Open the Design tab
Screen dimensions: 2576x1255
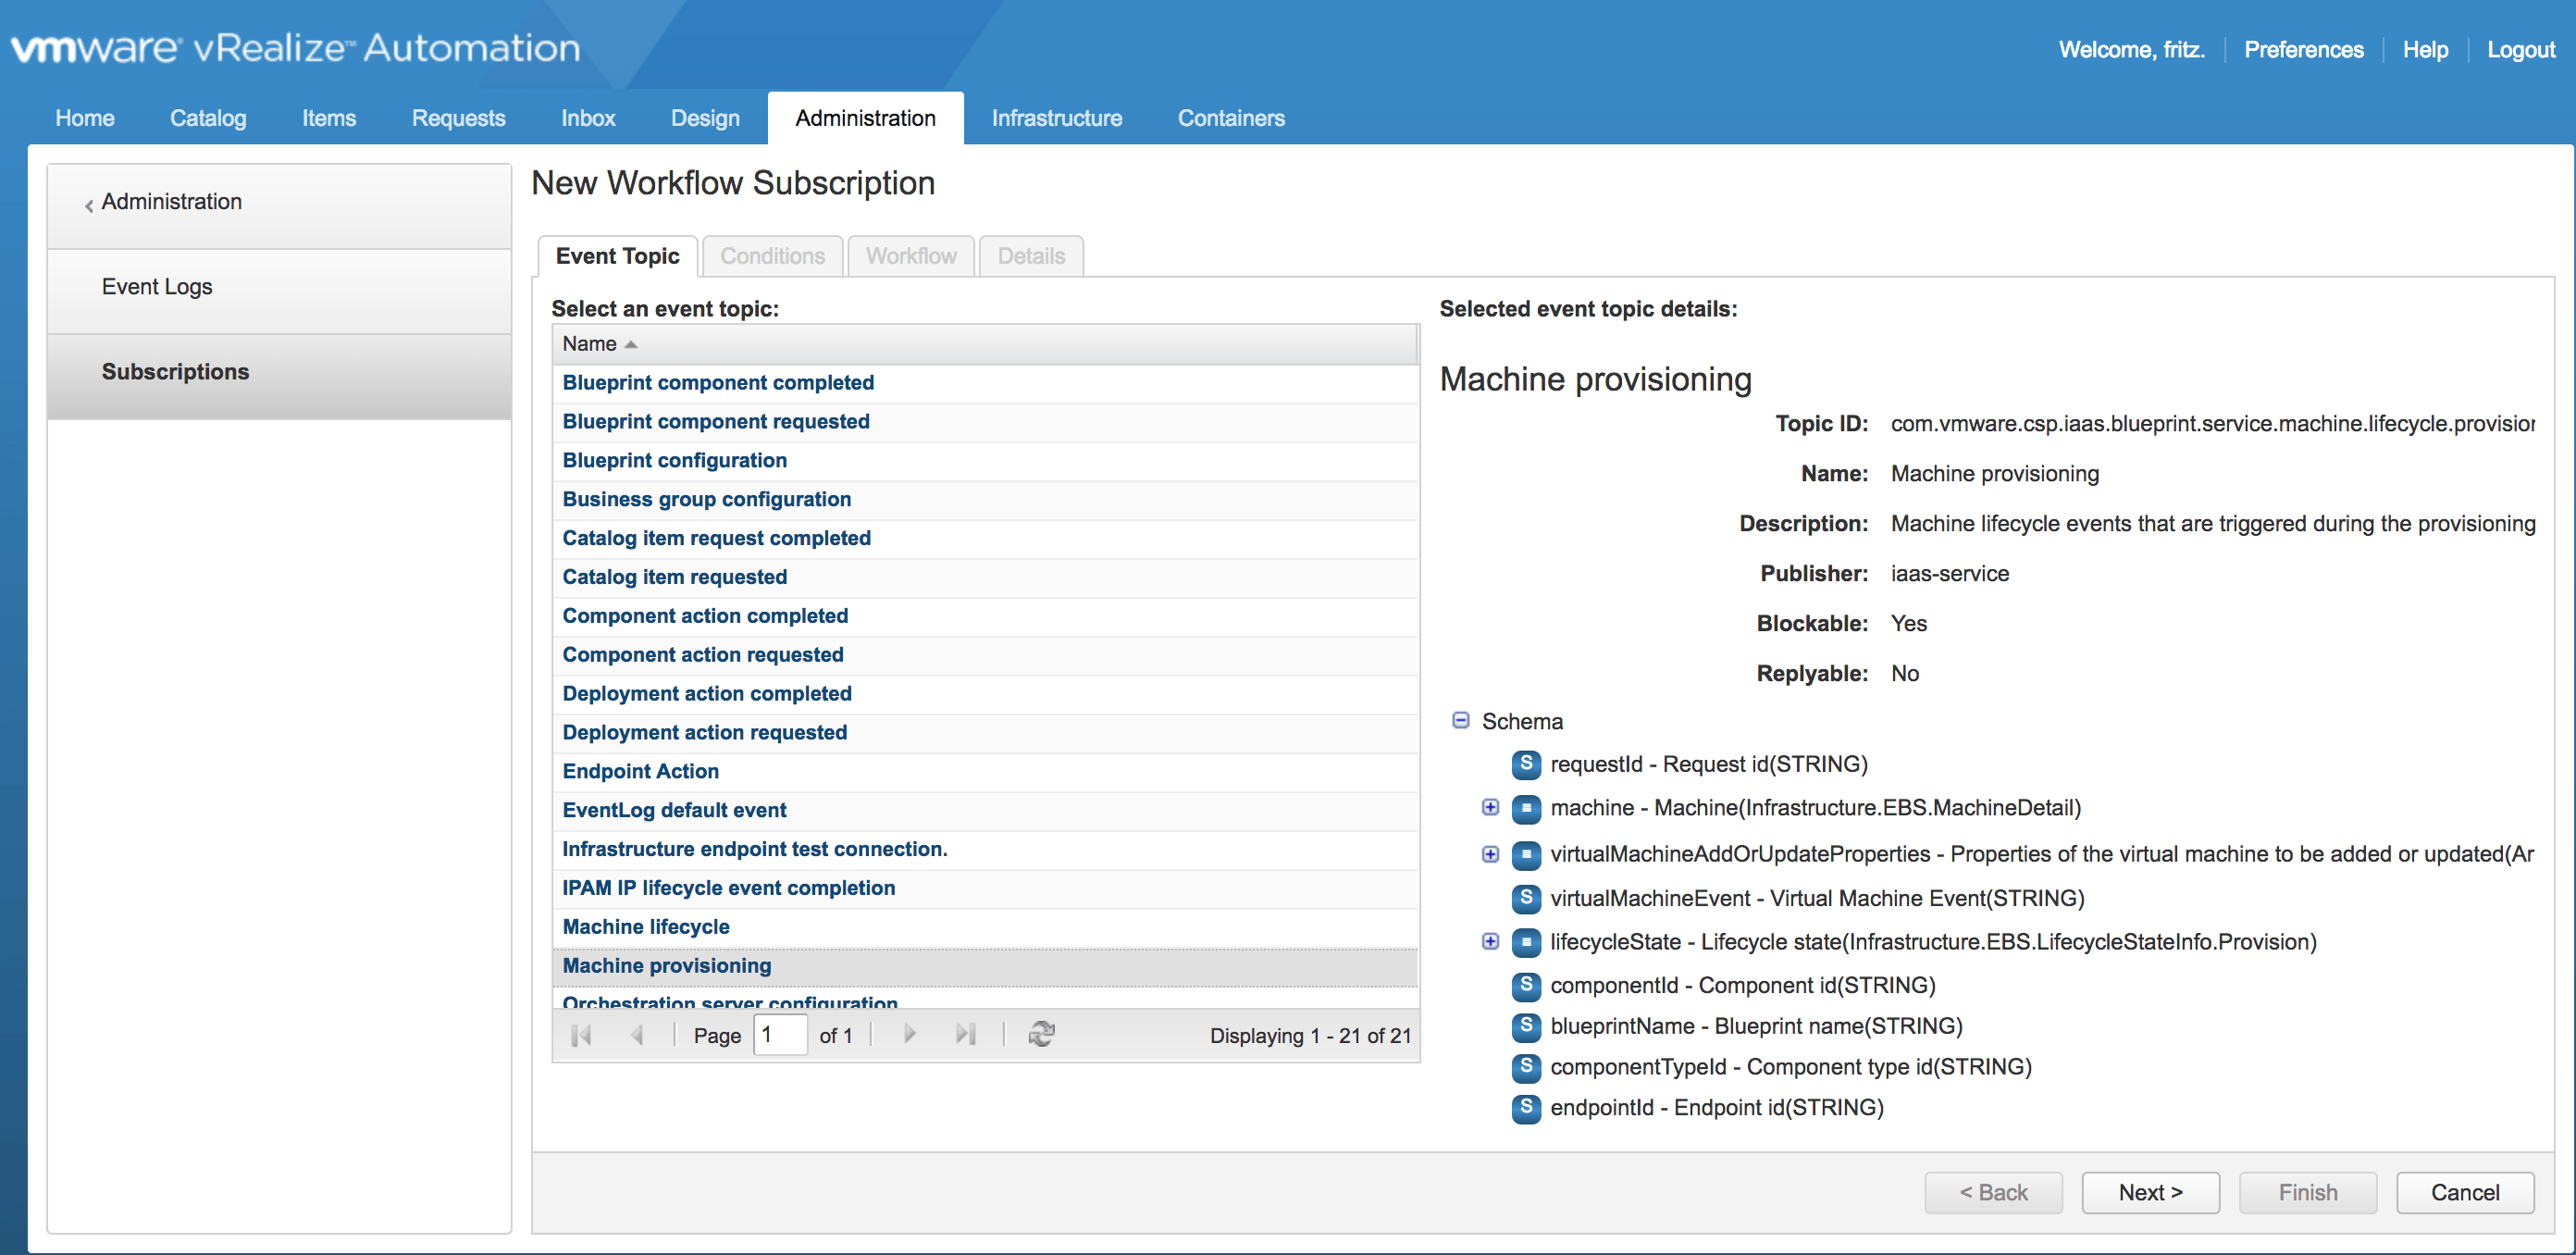tap(705, 118)
